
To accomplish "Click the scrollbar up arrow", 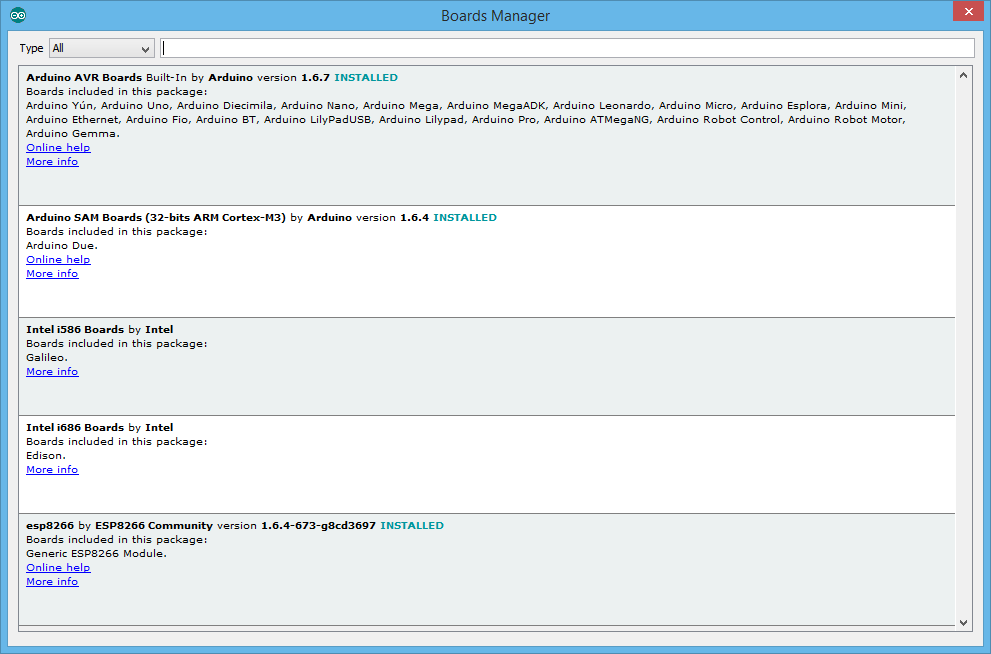I will 963,75.
